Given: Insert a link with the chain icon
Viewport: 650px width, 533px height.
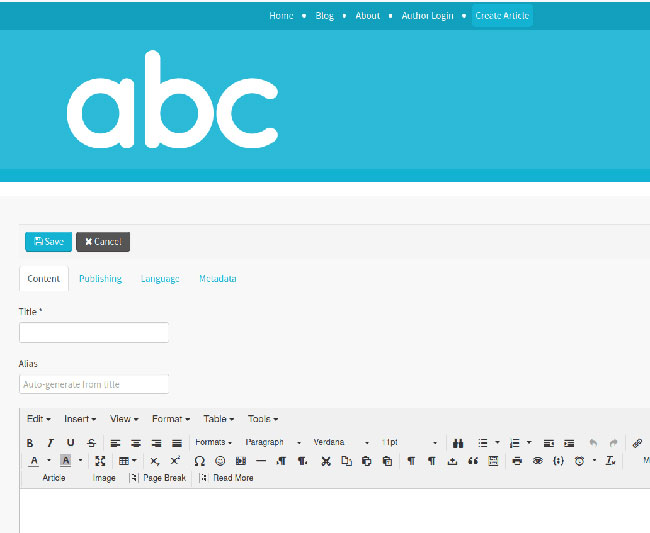Looking at the screenshot, I should [x=637, y=443].
